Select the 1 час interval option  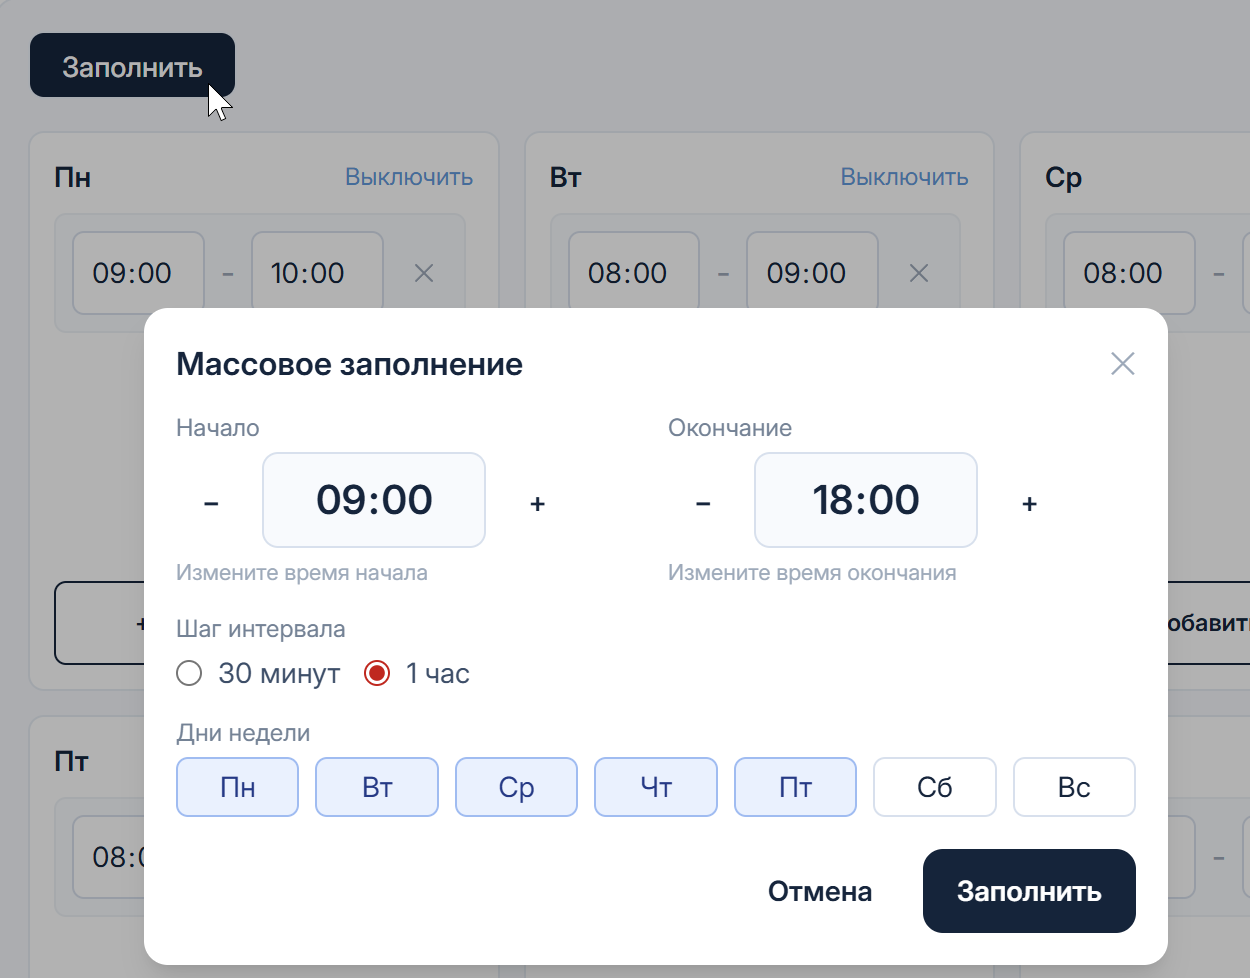click(x=377, y=674)
